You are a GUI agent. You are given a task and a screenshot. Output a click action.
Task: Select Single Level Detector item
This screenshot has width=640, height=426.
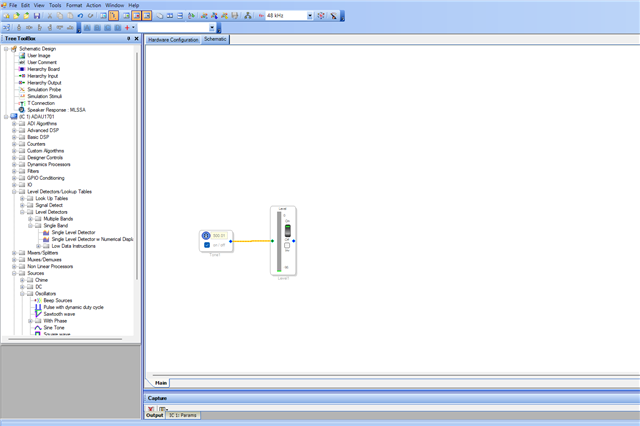[73, 232]
